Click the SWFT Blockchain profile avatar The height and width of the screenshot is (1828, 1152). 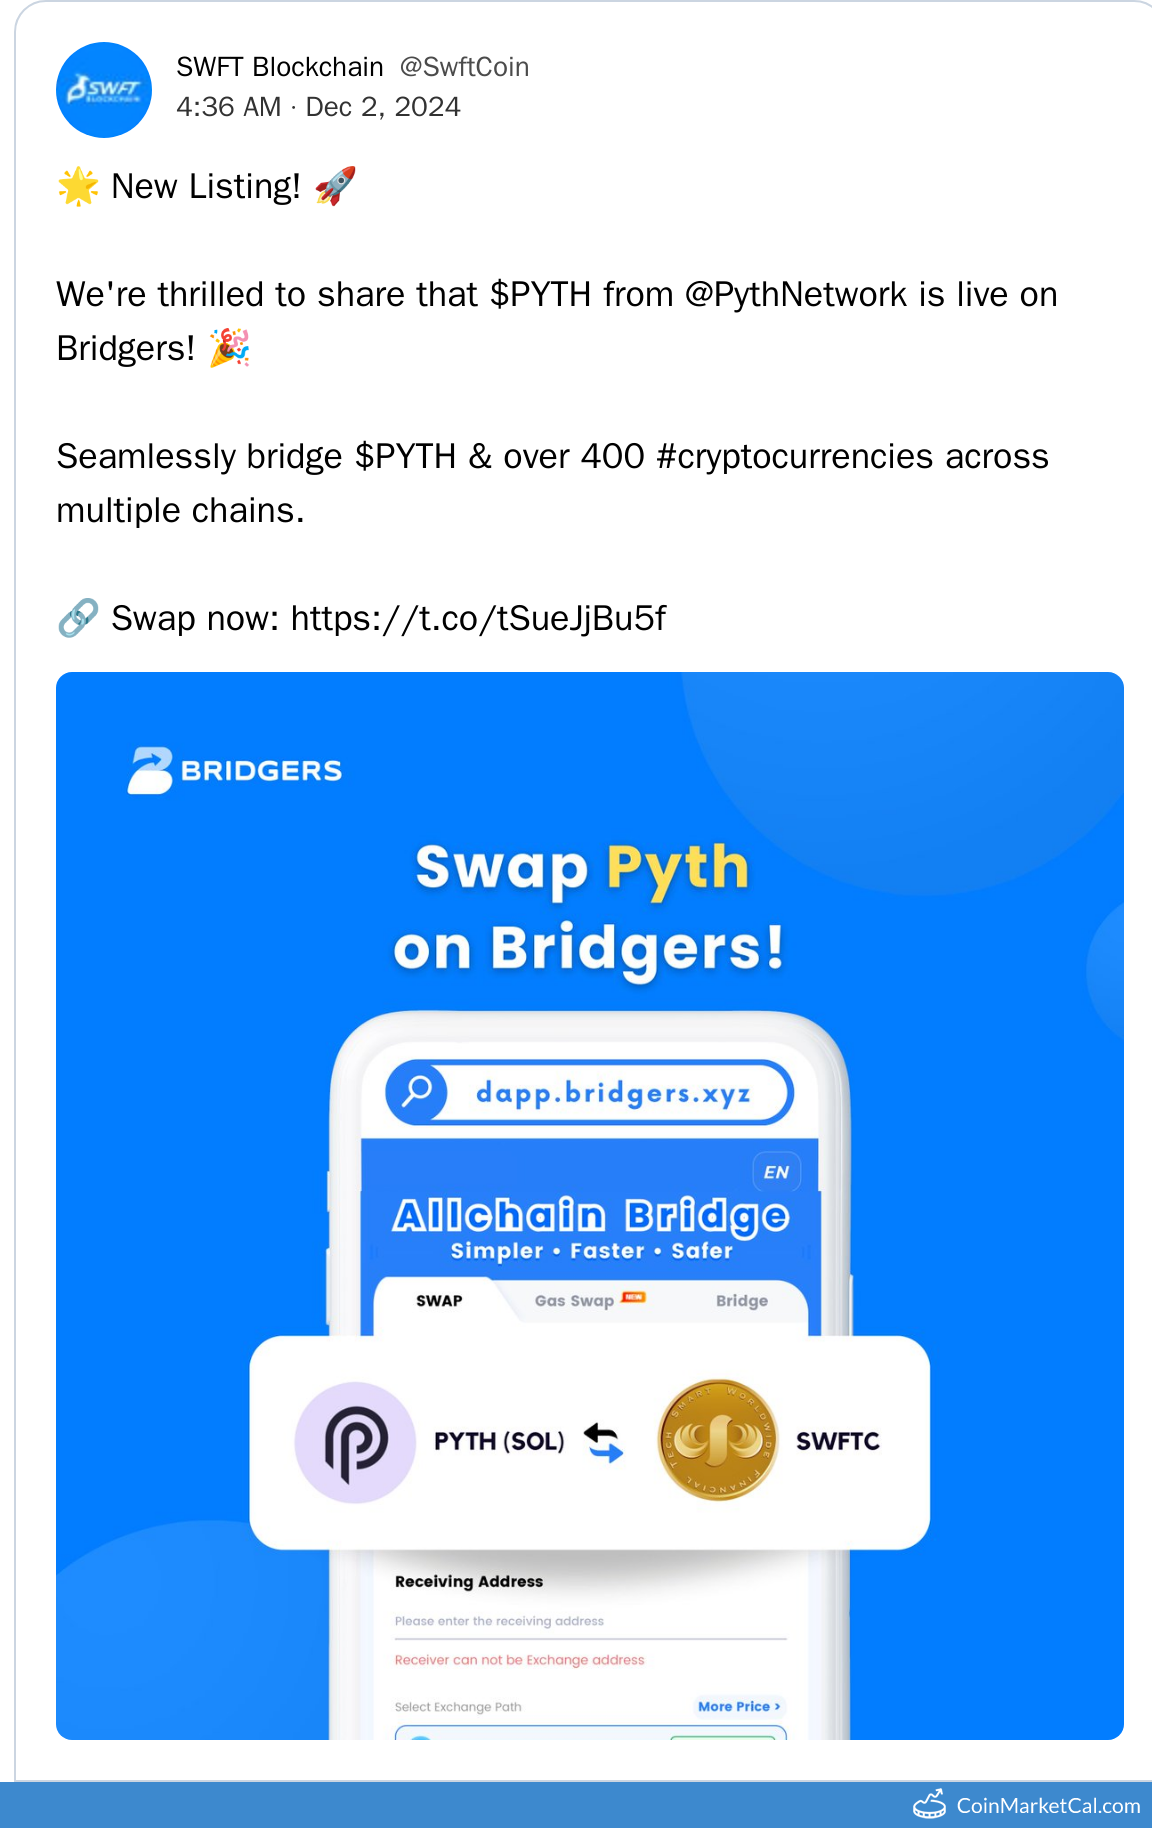coord(104,90)
